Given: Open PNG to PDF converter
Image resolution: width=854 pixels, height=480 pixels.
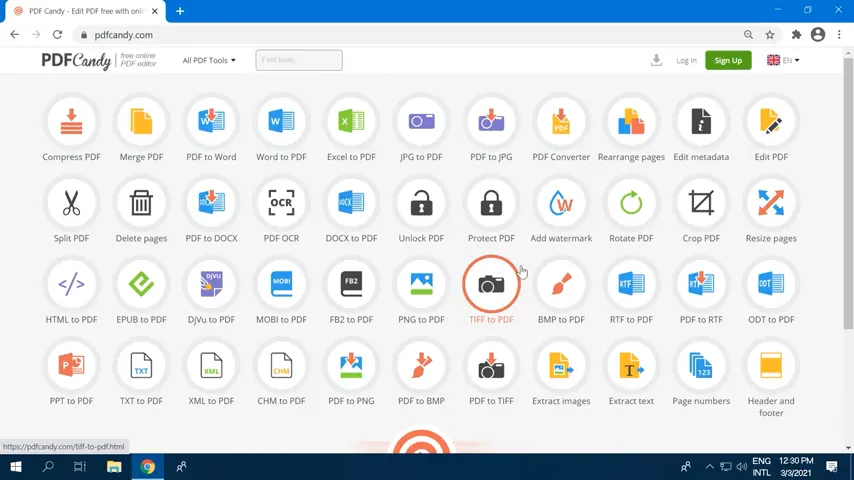Looking at the screenshot, I should 421,284.
